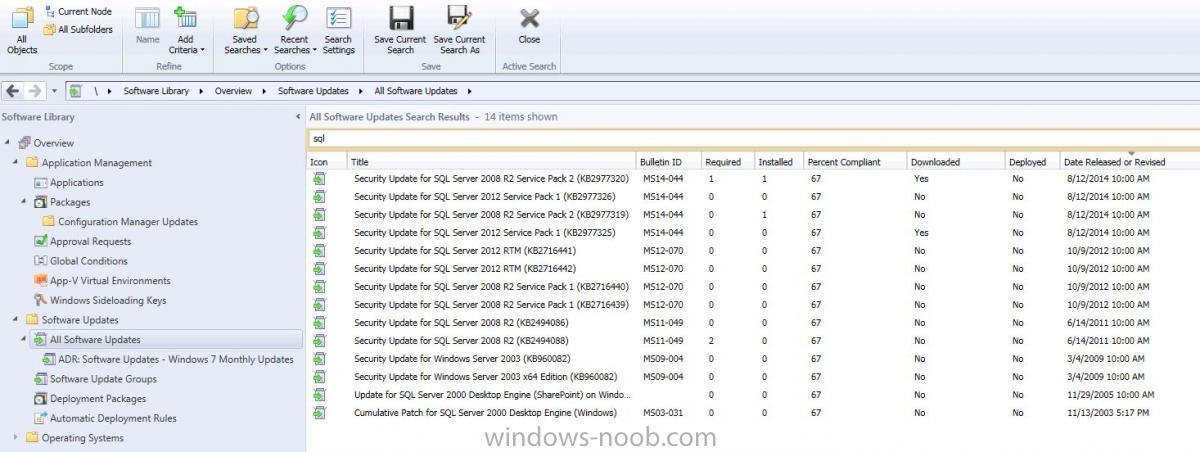This screenshot has height=452, width=1200.
Task: Click the search box containing sql
Action: 752,139
